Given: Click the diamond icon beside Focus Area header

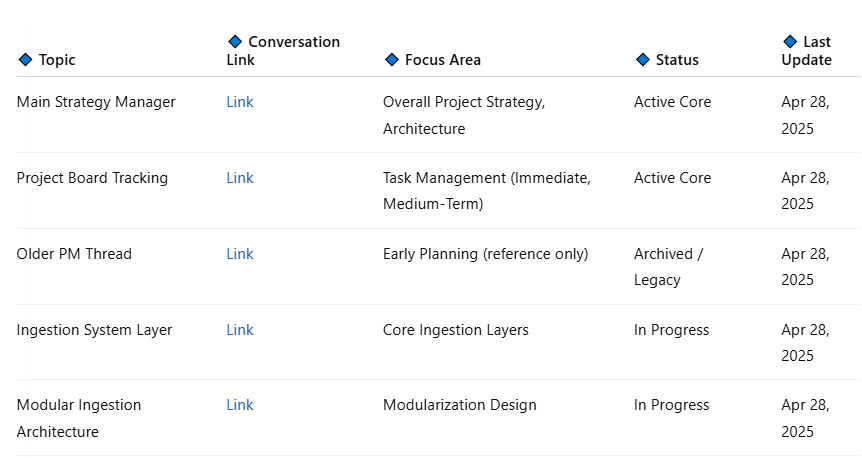Looking at the screenshot, I should coord(391,59).
